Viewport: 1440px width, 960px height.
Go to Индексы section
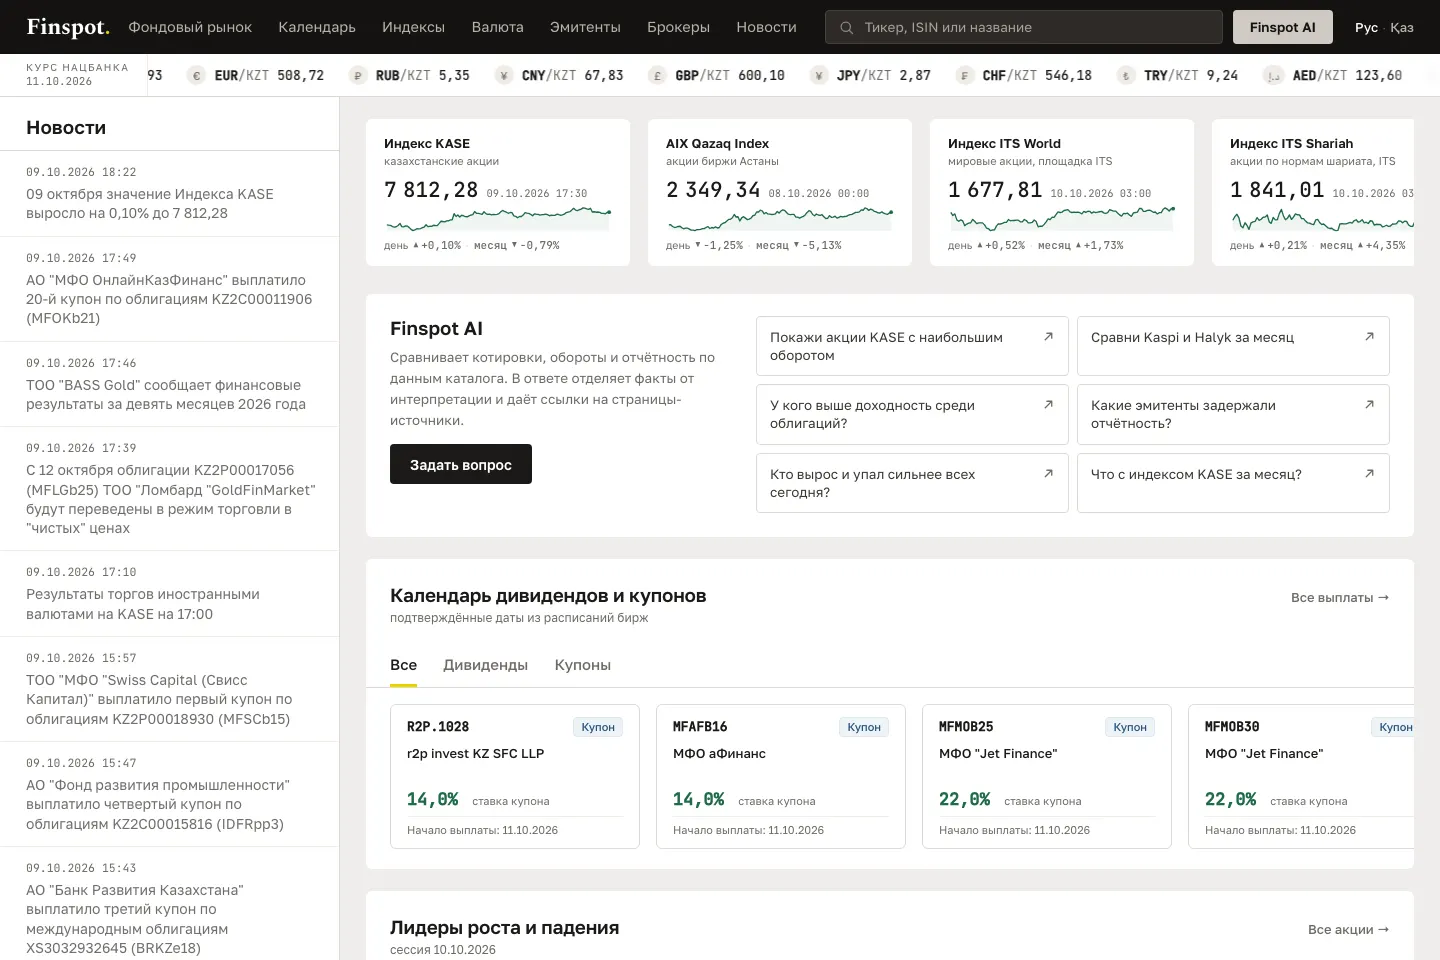[x=413, y=27]
